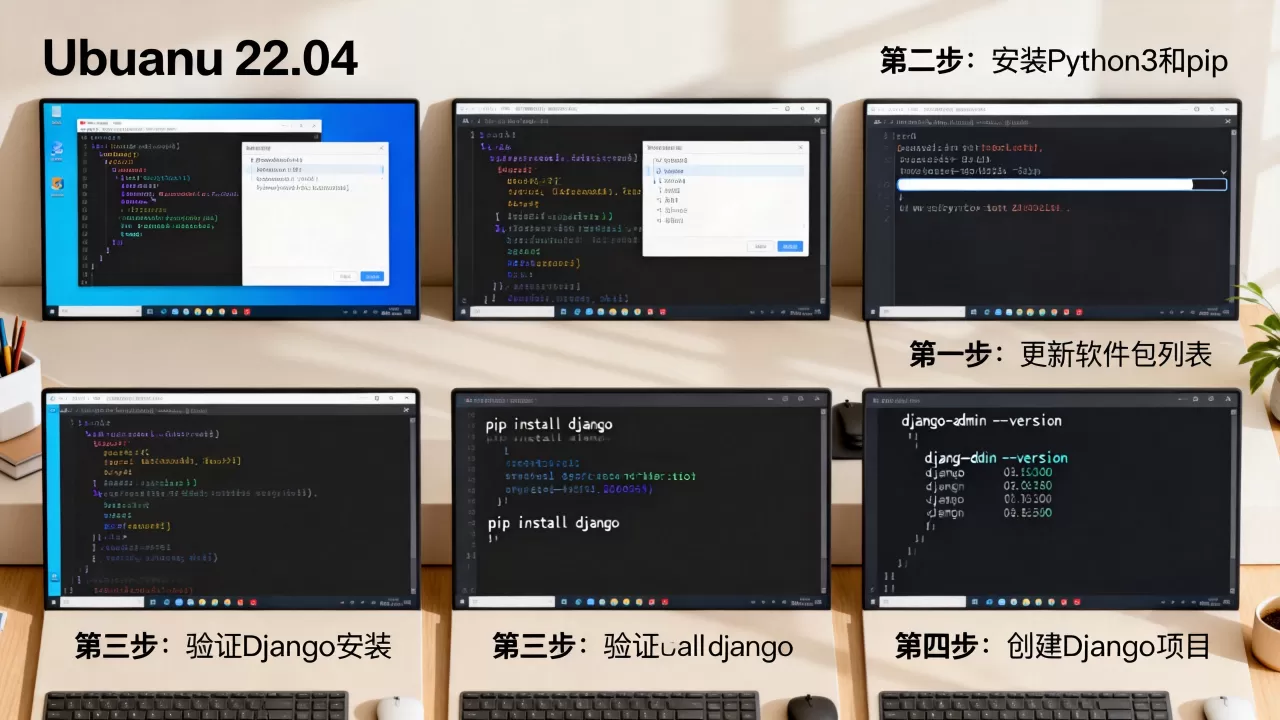Click the taskbar search box on the progress-bar monitor
Viewport: 1280px width, 720px height.
(923, 311)
